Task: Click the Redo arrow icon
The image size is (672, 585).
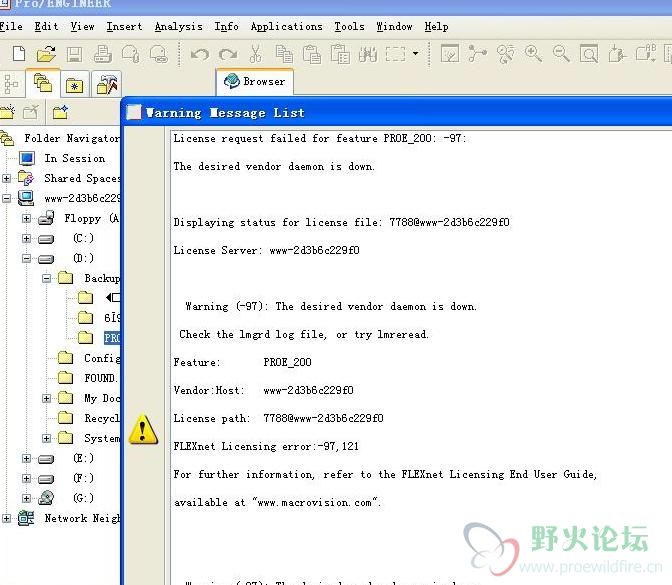Action: [x=228, y=54]
